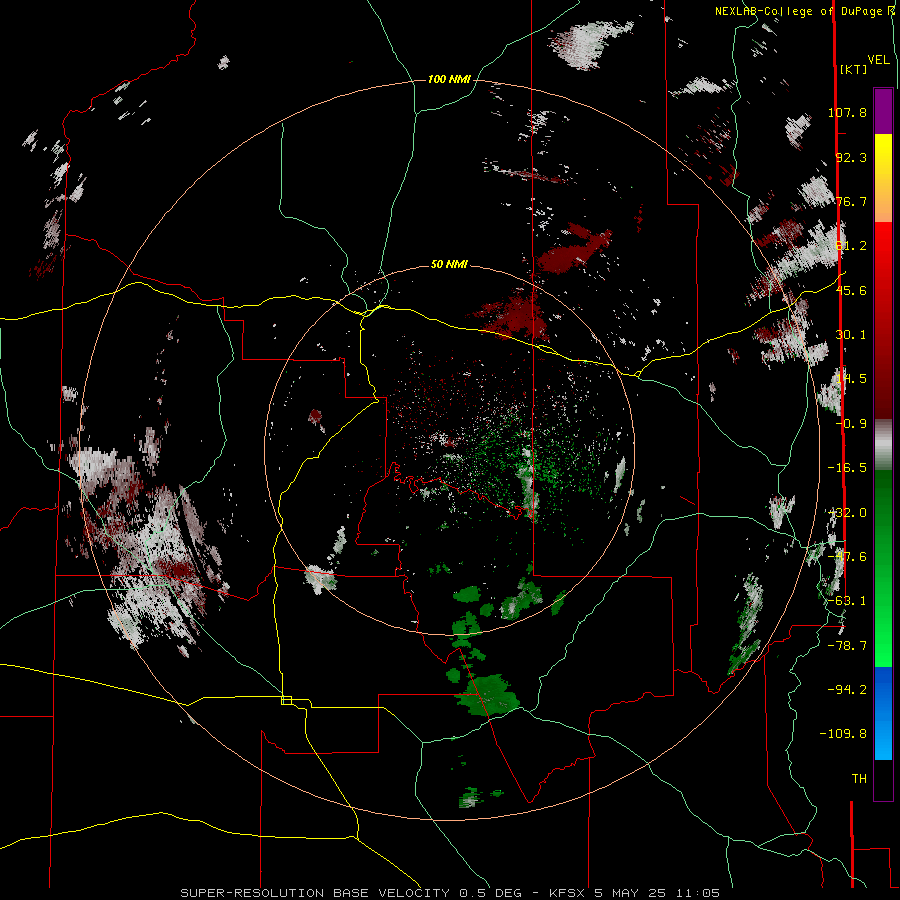Click the -78.7 legend value
900x900 pixels.
point(847,646)
